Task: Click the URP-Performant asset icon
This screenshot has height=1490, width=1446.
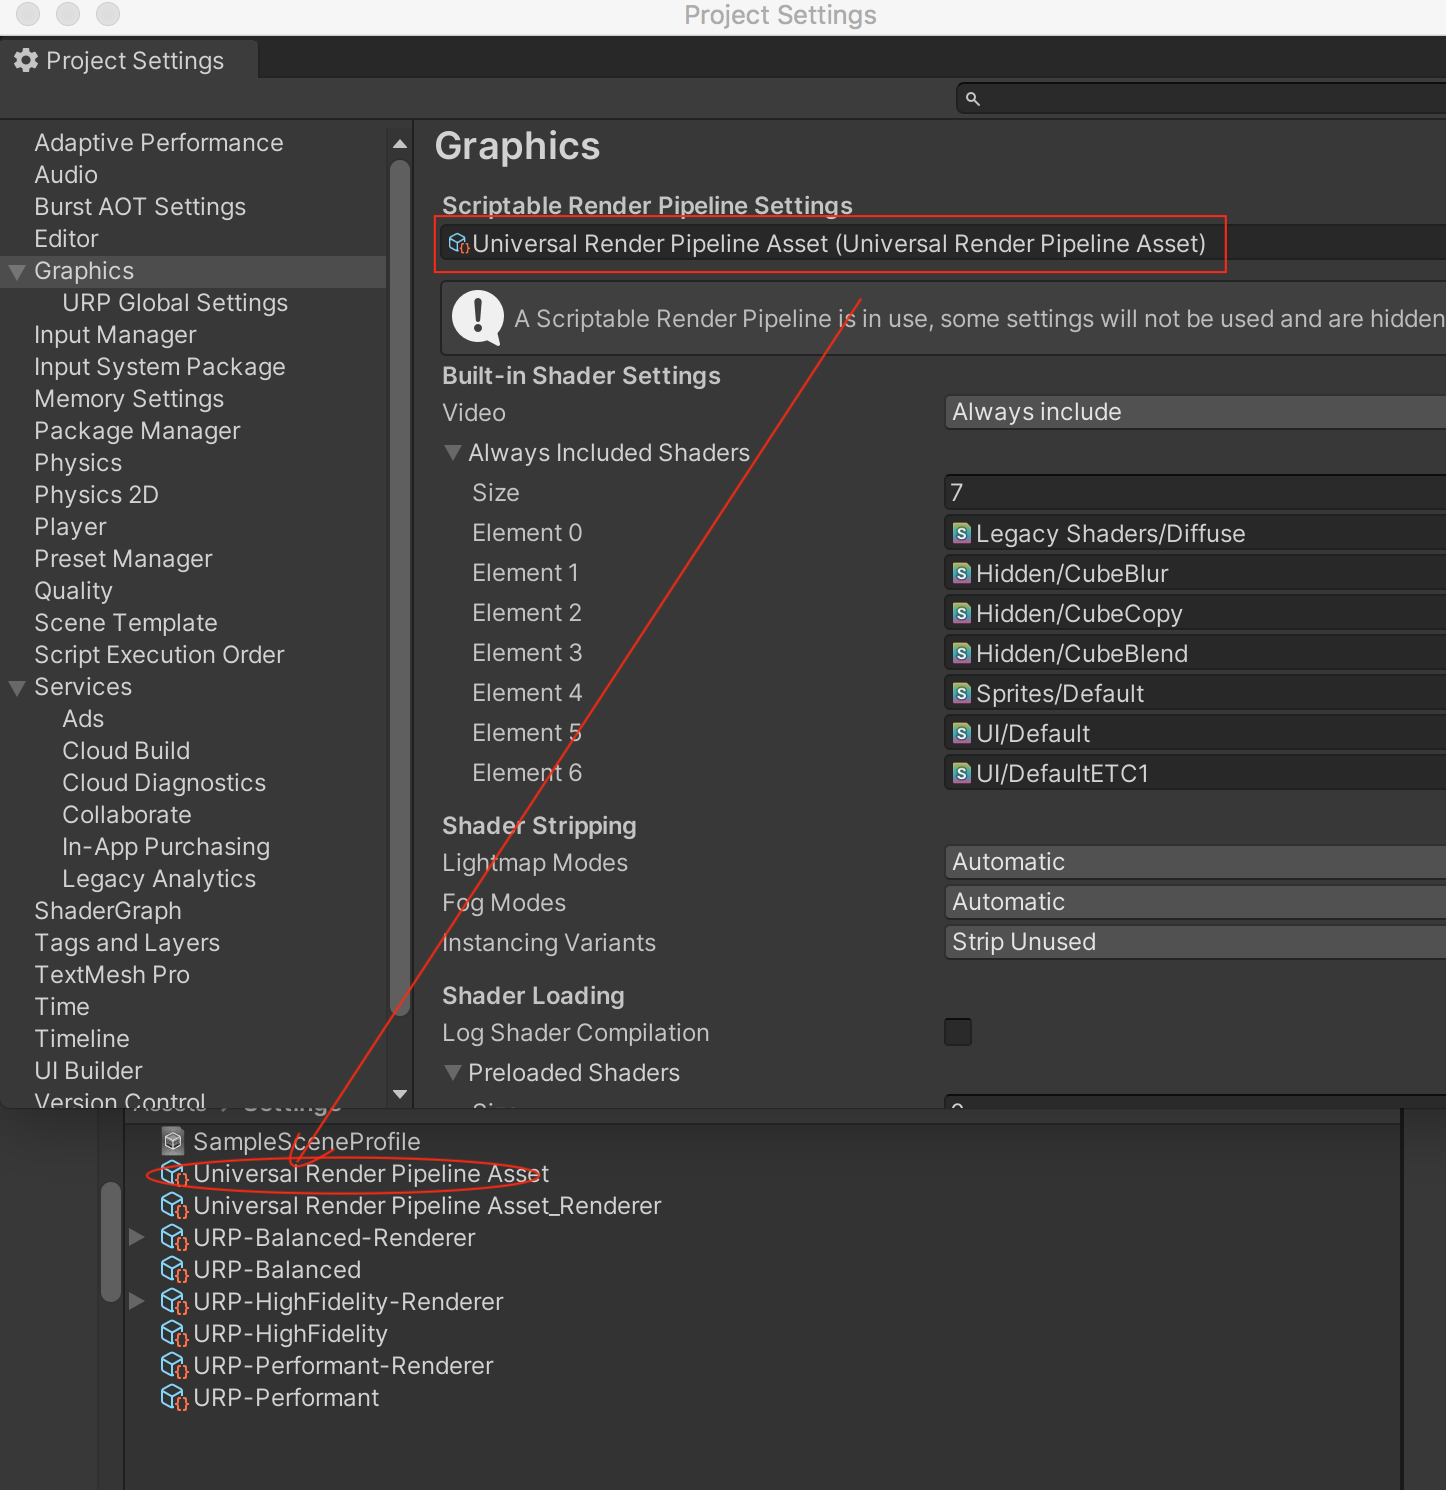Action: pos(174,1398)
